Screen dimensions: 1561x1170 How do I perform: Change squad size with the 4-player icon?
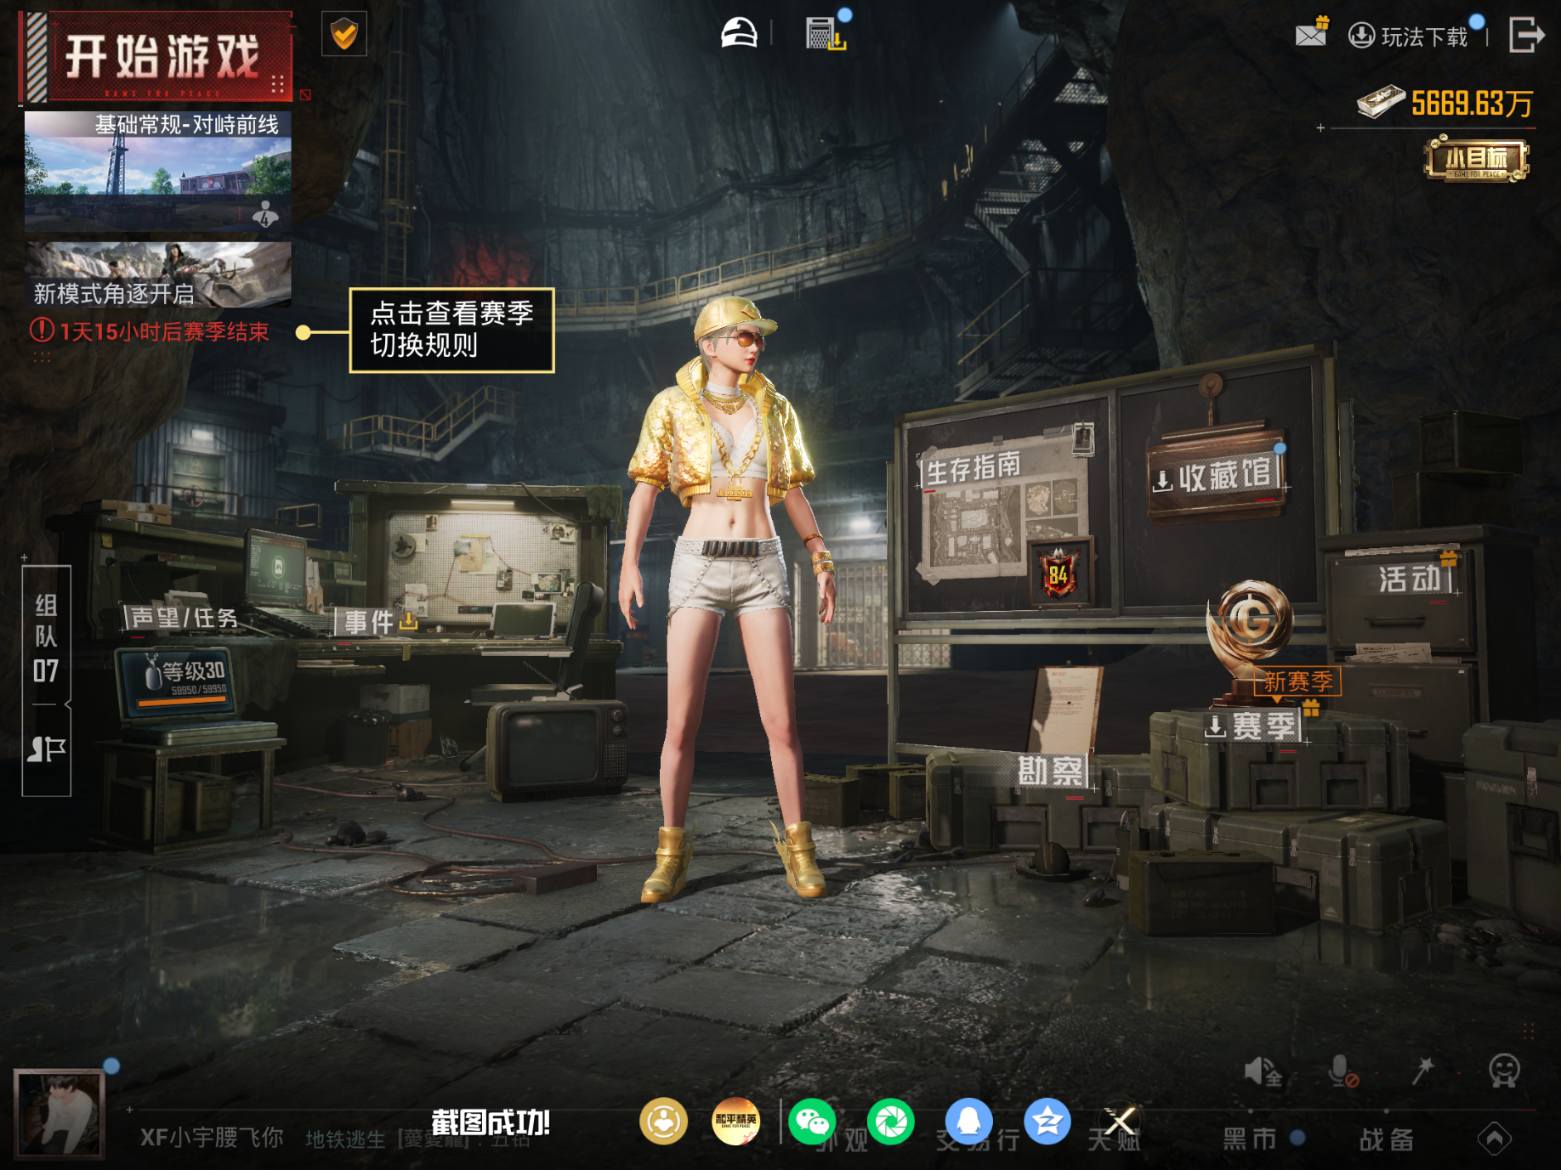tap(265, 214)
